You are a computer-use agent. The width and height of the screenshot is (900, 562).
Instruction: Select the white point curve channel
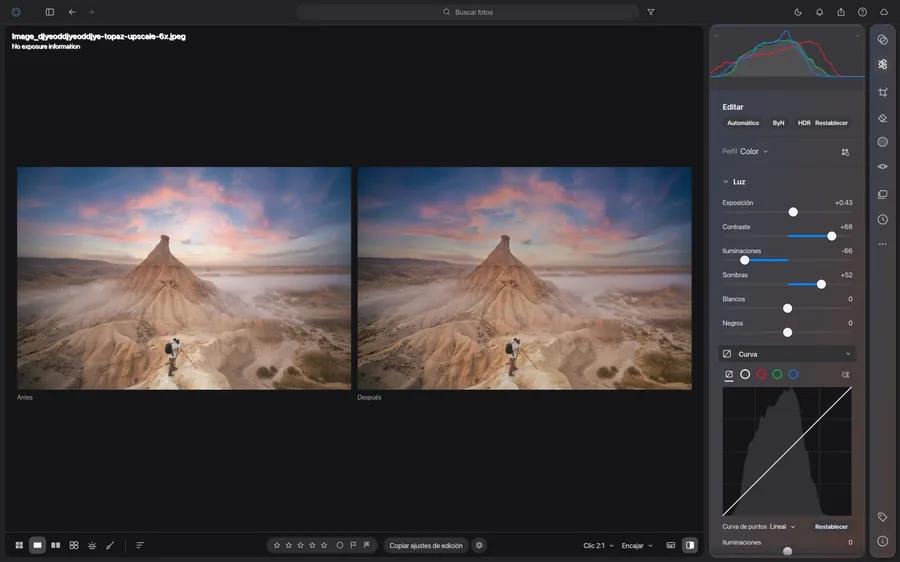(745, 374)
